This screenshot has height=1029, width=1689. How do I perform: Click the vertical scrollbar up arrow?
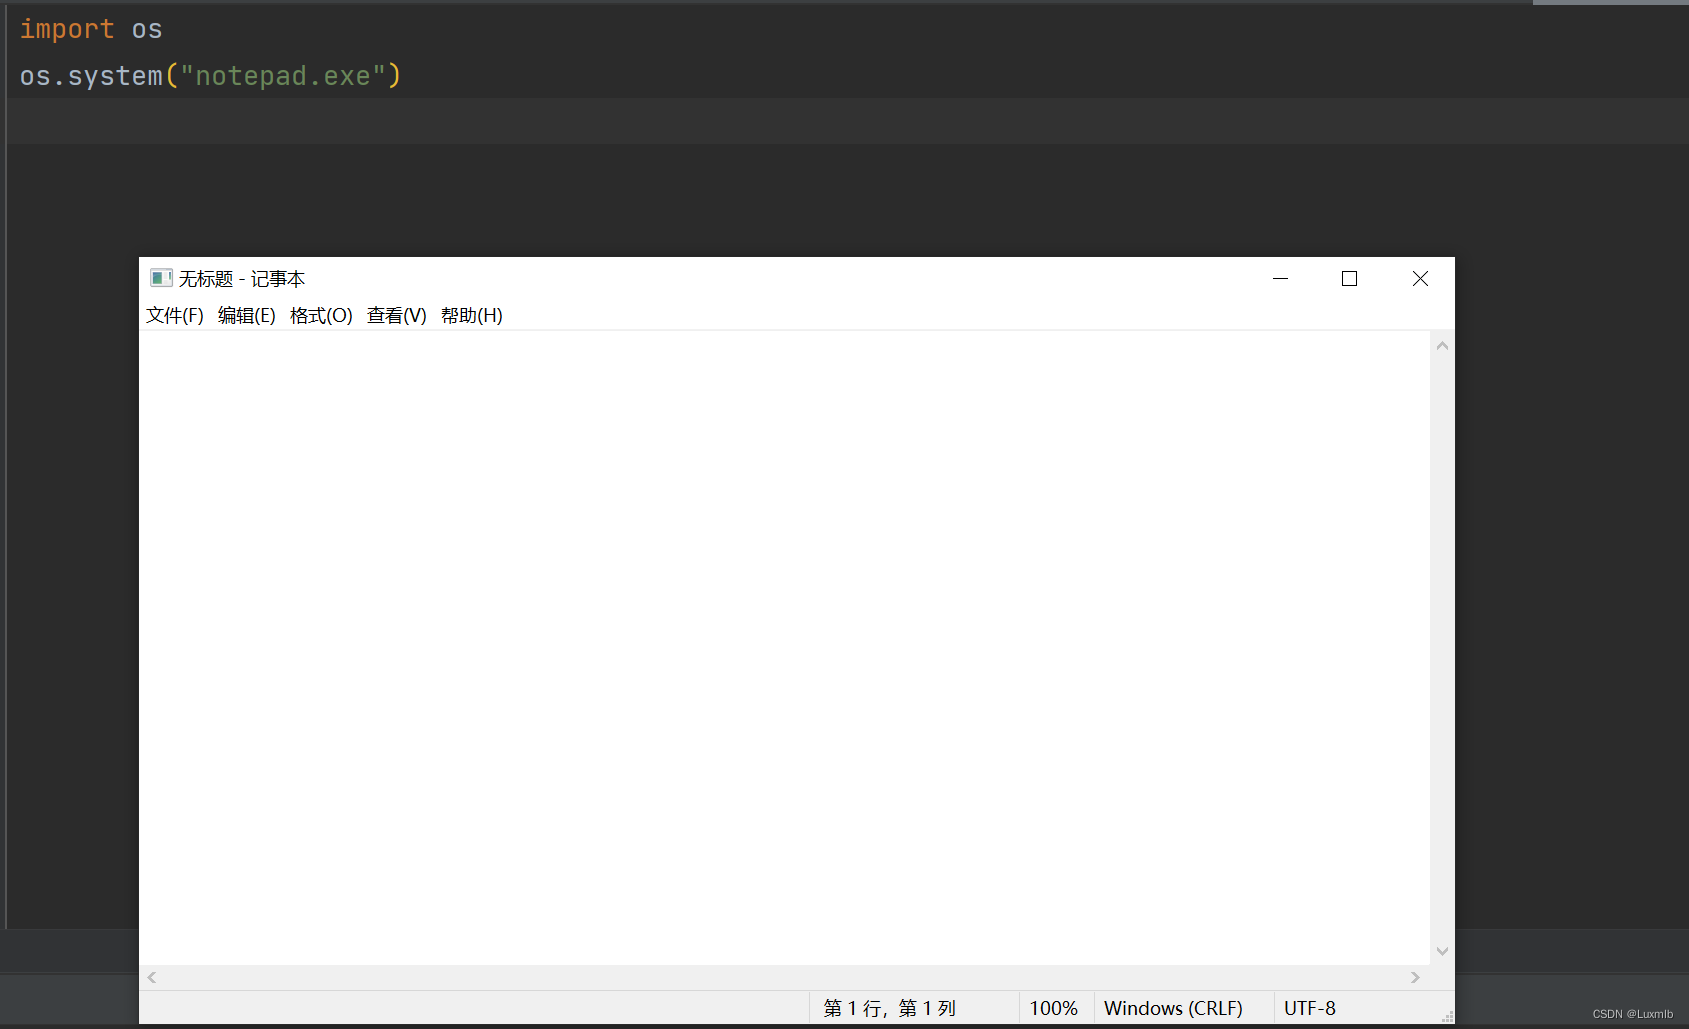point(1441,344)
